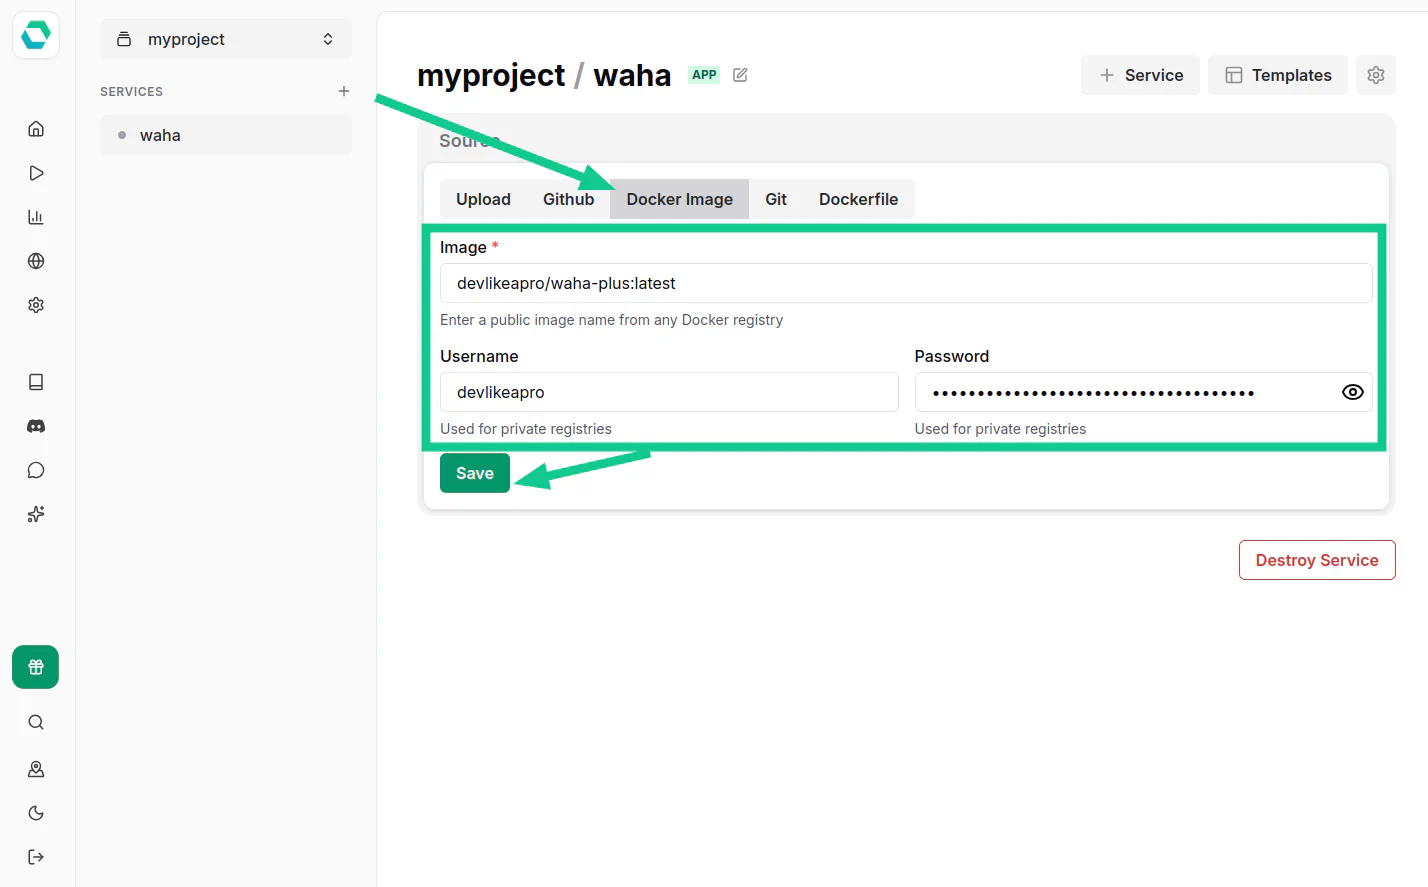The image size is (1428, 887).
Task: Open the Gift rewards icon
Action: pyautogui.click(x=35, y=667)
